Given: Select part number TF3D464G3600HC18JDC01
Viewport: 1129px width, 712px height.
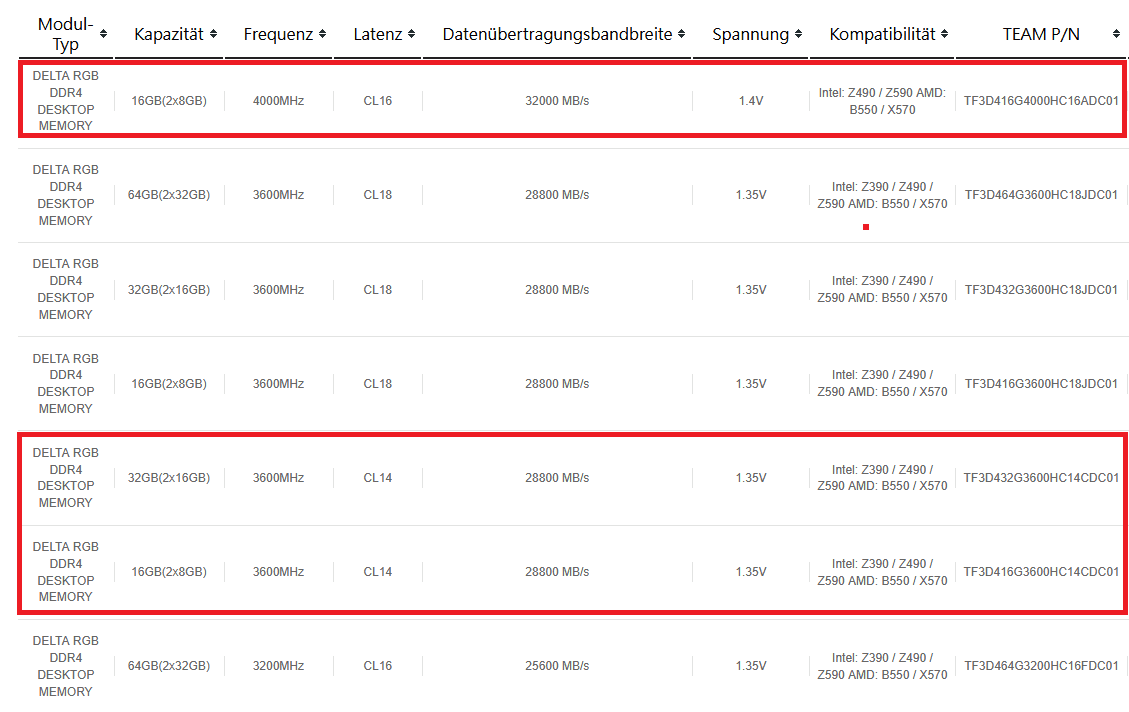Looking at the screenshot, I should coord(1041,195).
